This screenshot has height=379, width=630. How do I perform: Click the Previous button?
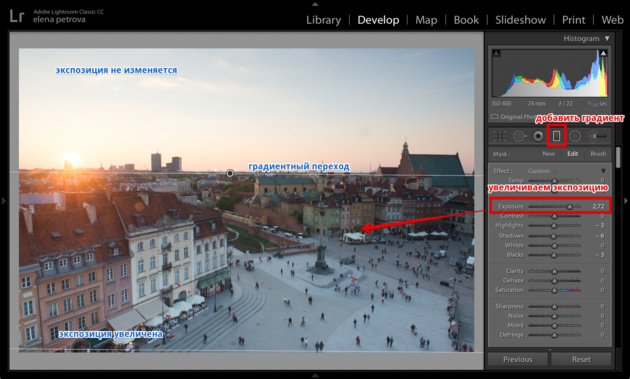[518, 359]
